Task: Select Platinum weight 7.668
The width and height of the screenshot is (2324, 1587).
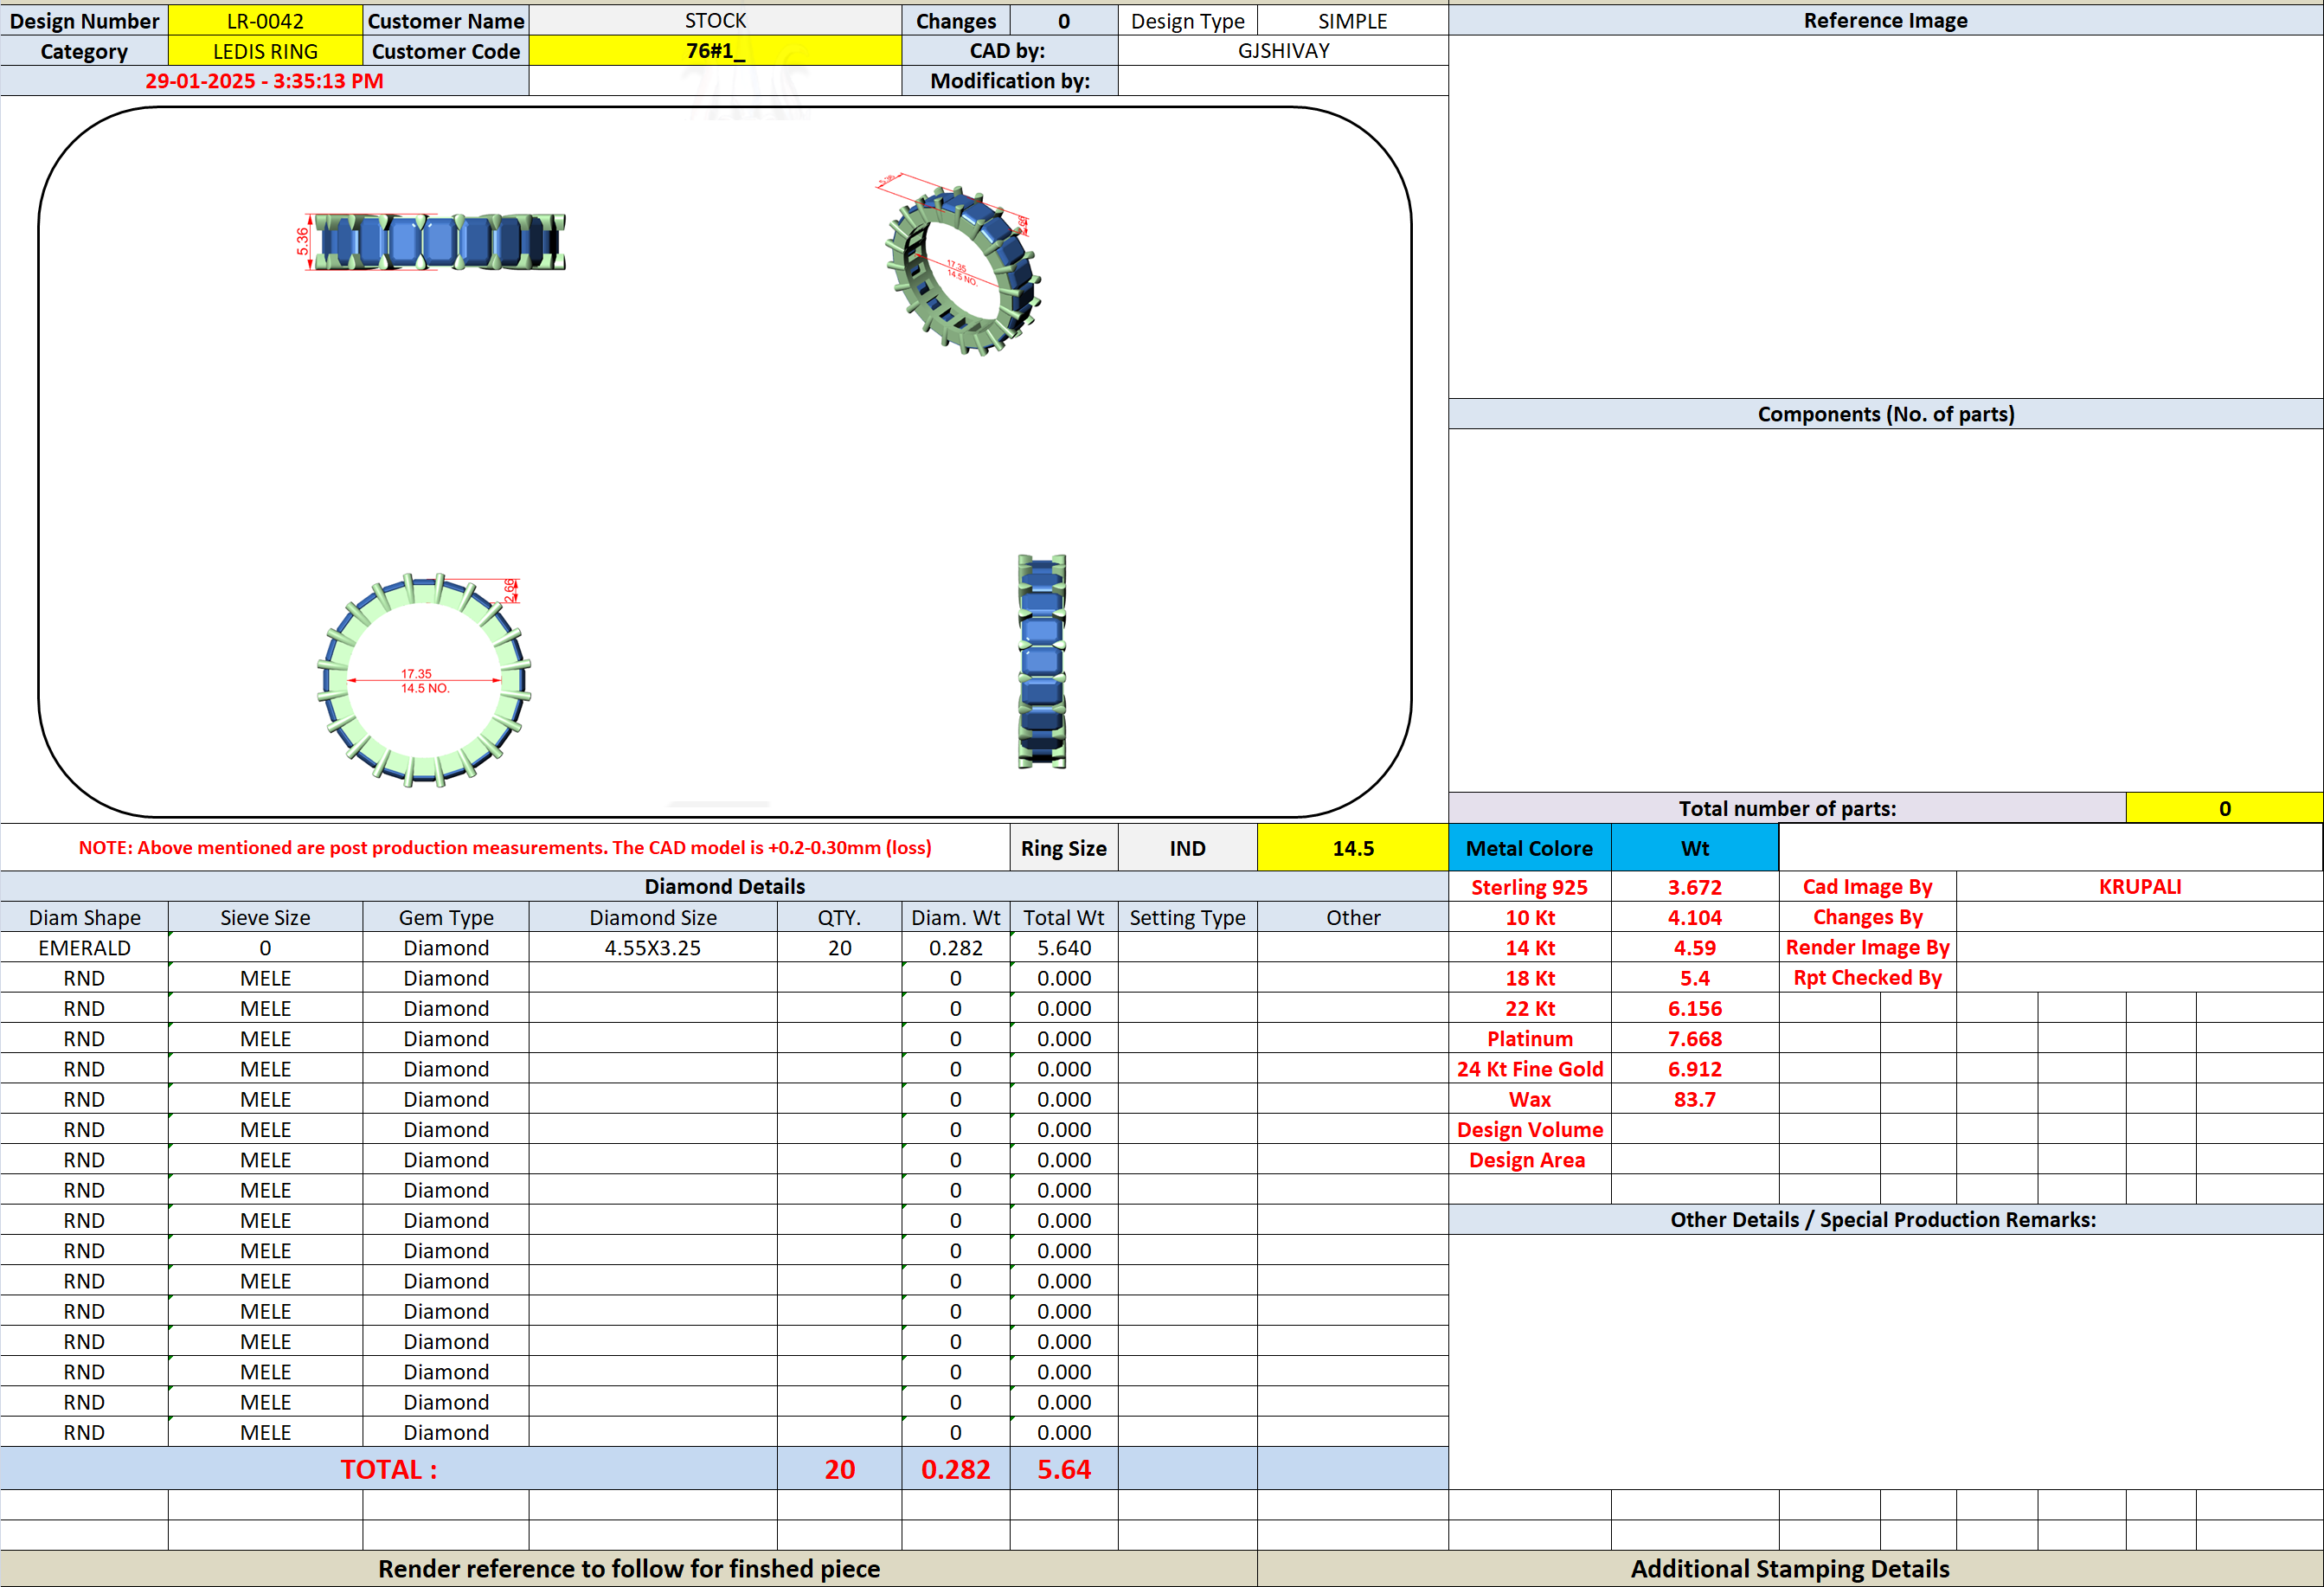Action: tap(1695, 1038)
